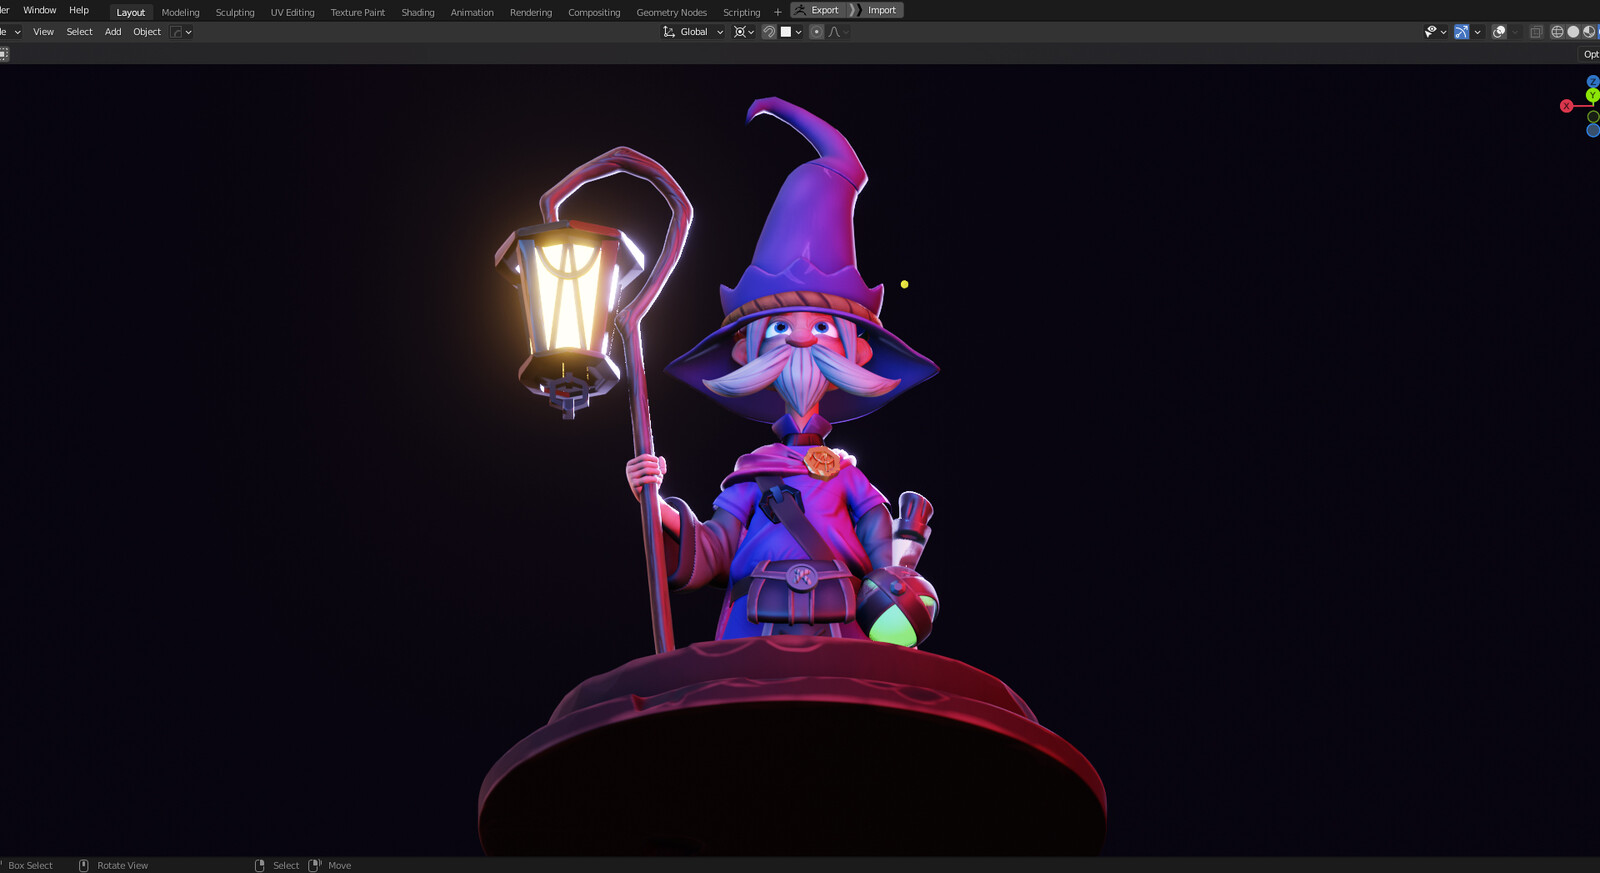Open the viewport Select menu
Image resolution: width=1600 pixels, height=873 pixels.
coord(80,32)
